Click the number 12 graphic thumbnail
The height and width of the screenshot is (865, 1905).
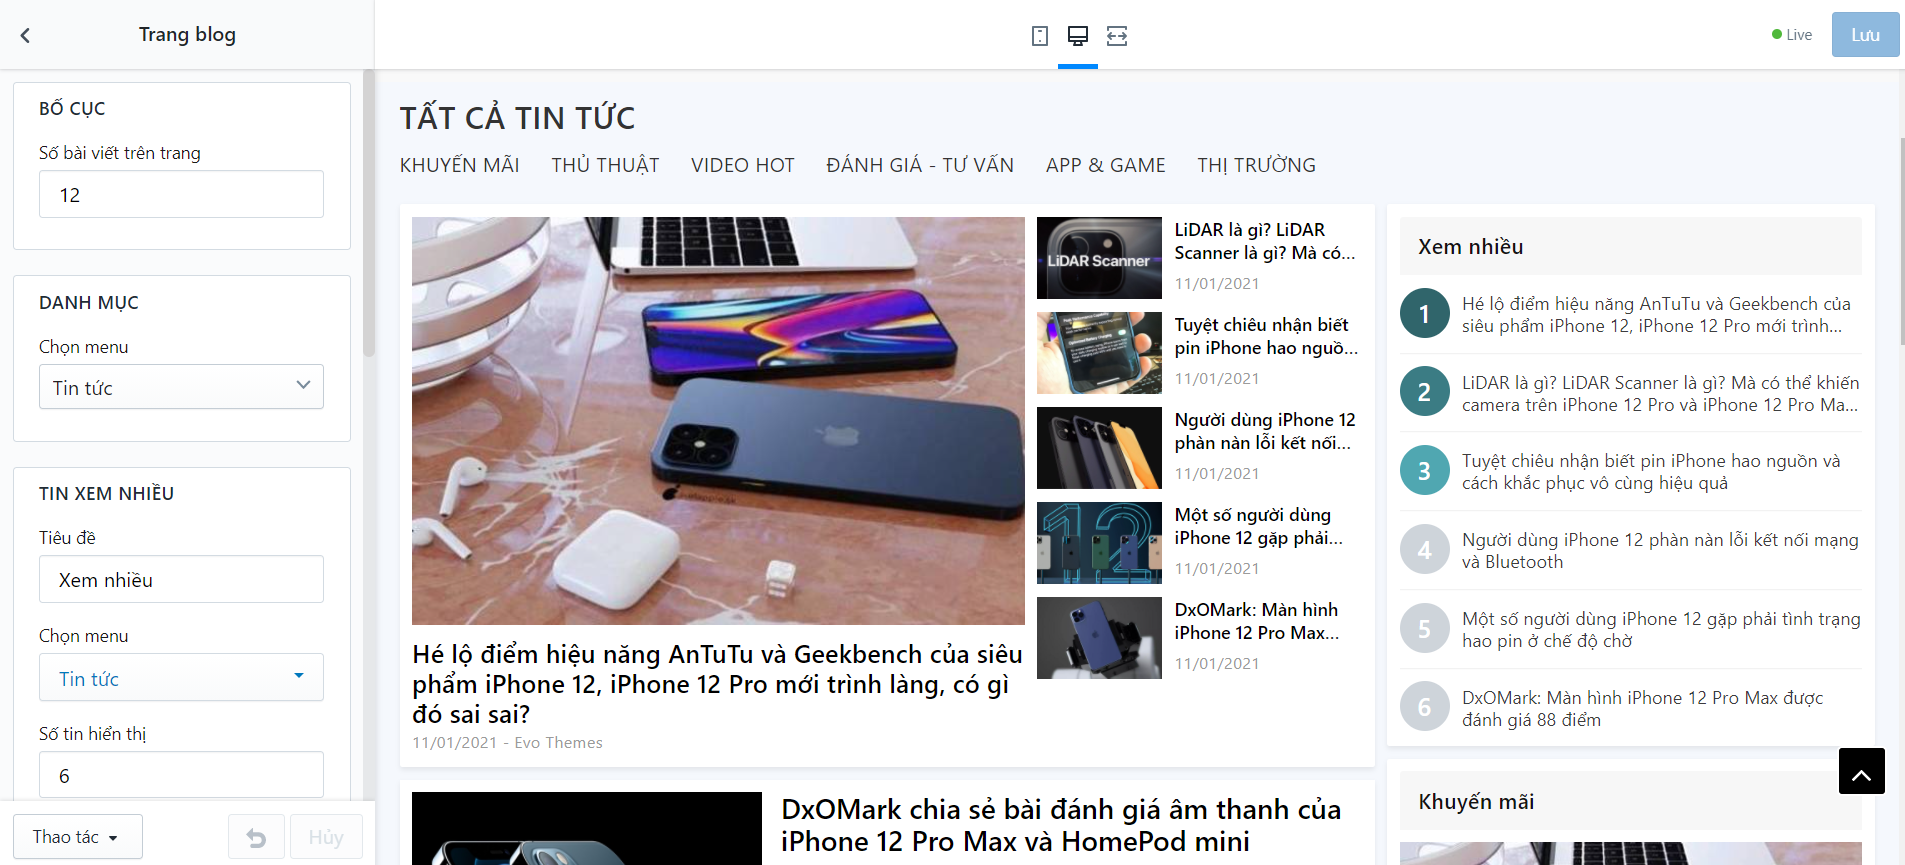(x=1099, y=543)
